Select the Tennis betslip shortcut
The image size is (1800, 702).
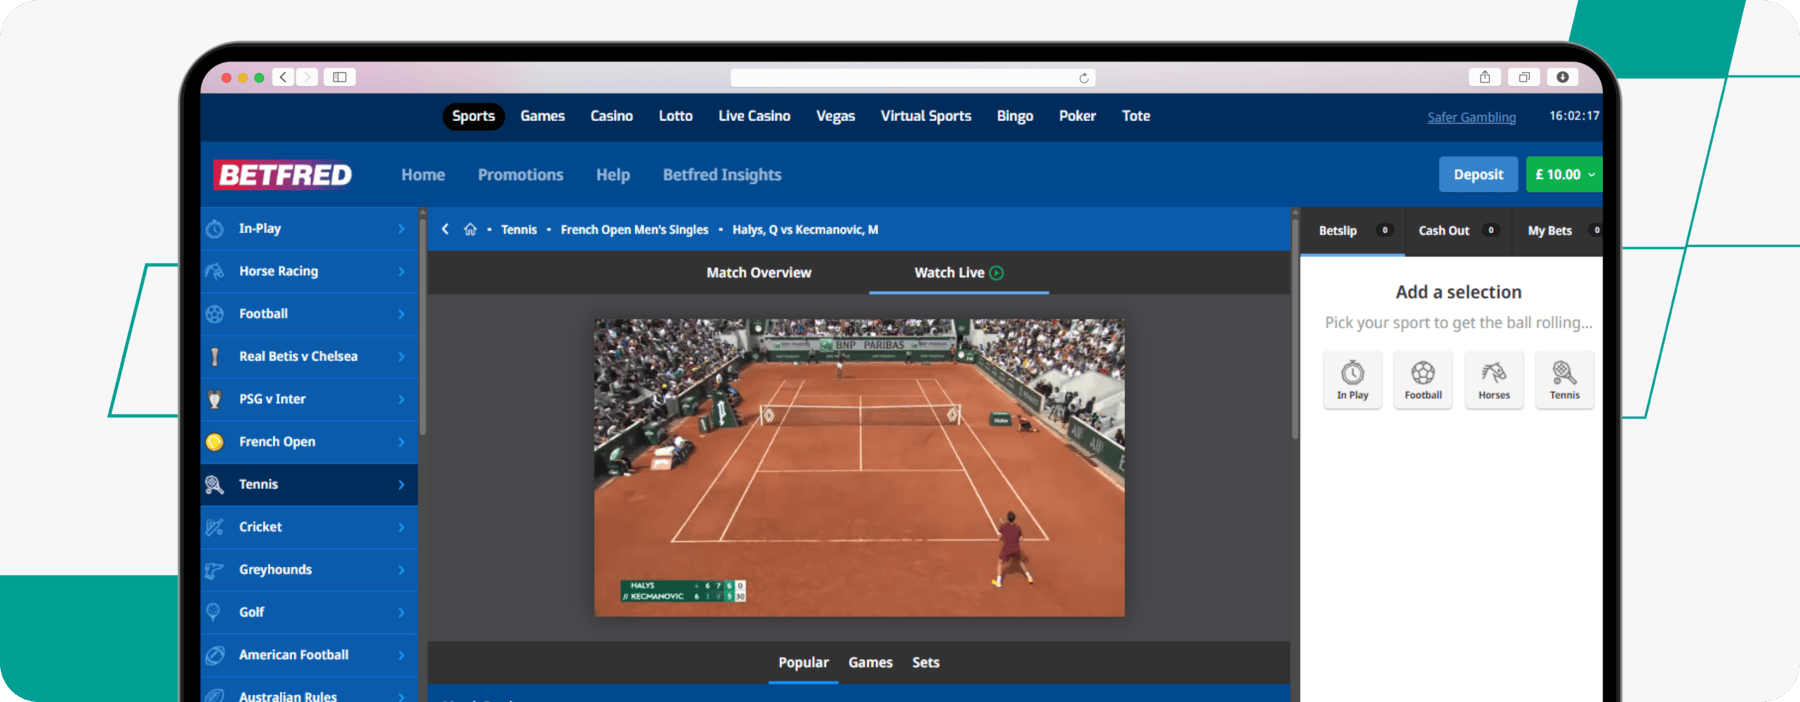1565,380
